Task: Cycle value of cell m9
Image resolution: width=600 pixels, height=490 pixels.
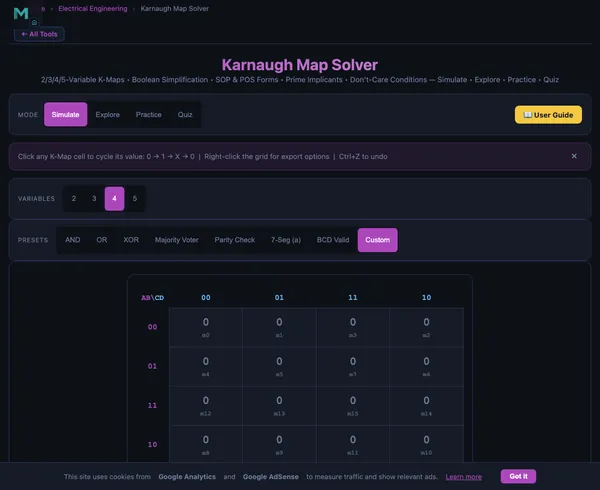Action: pos(279,444)
